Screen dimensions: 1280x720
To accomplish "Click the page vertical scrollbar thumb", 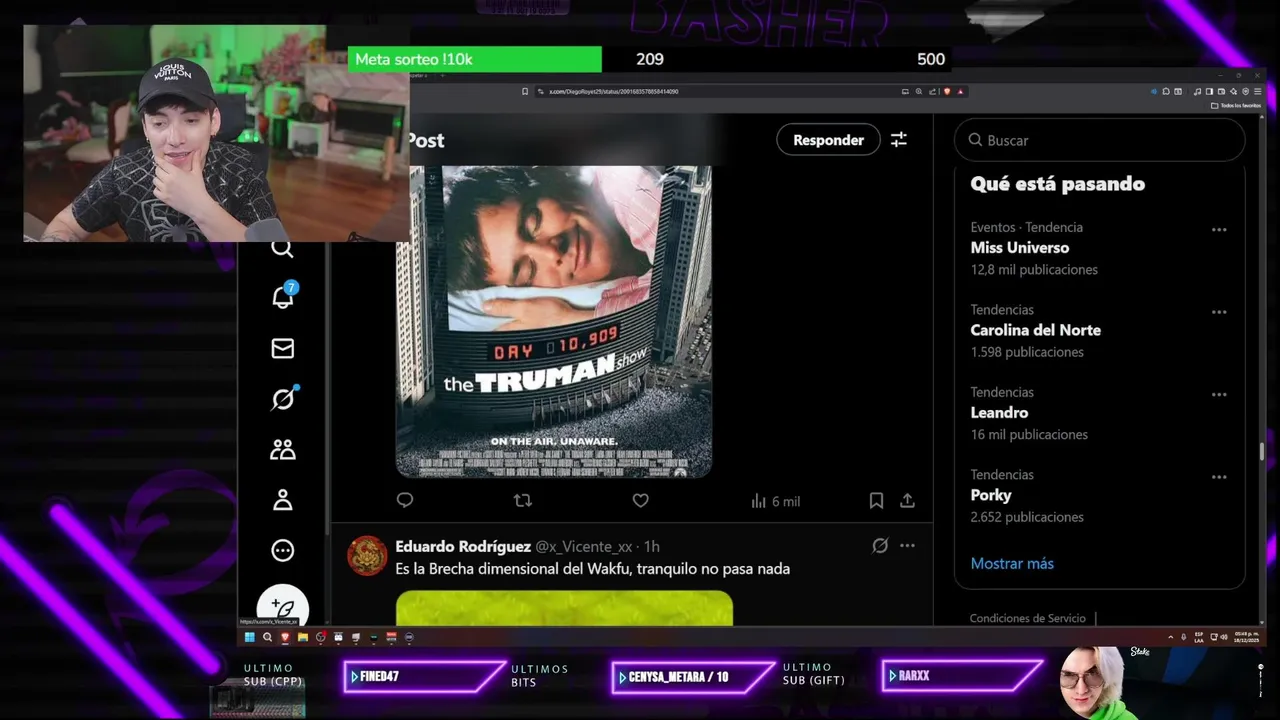I will 1262,450.
